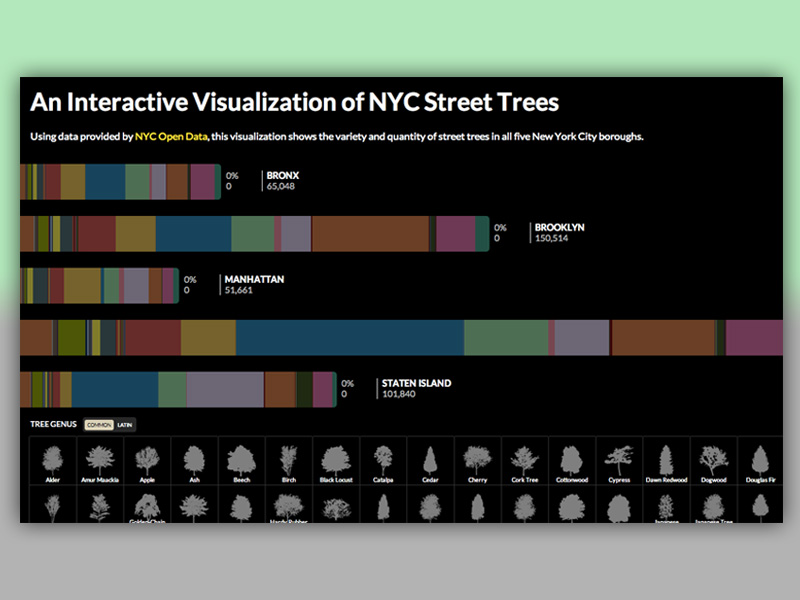
Task: Select the Beech tree thumbnail
Action: (241, 460)
